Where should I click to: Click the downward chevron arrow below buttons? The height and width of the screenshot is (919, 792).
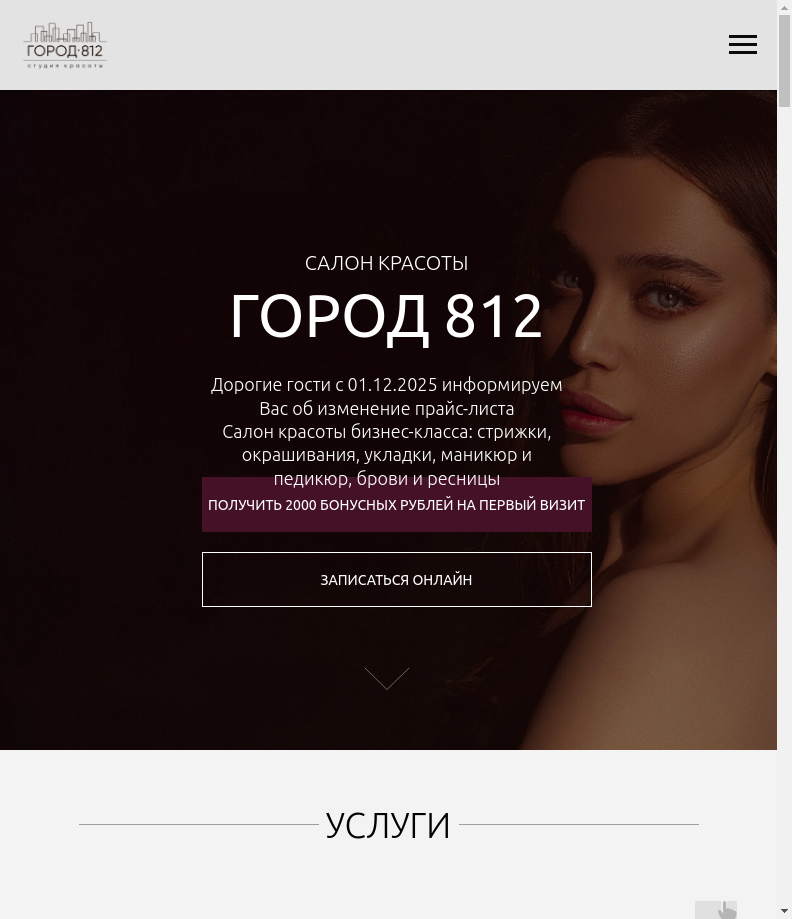tap(387, 678)
